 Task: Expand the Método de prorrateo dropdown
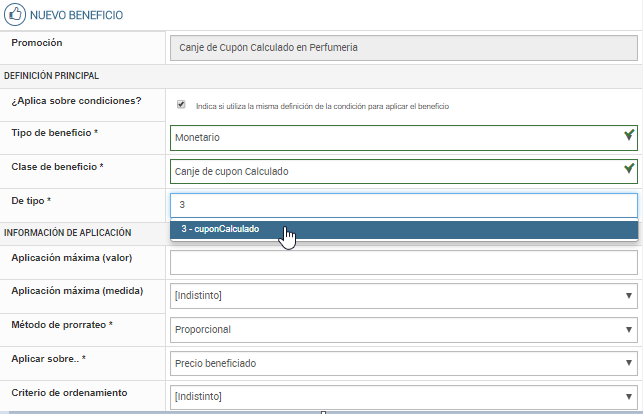click(x=403, y=329)
